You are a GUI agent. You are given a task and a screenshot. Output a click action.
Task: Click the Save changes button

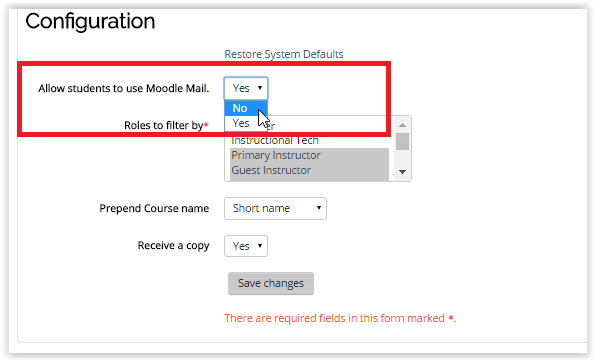[x=271, y=283]
